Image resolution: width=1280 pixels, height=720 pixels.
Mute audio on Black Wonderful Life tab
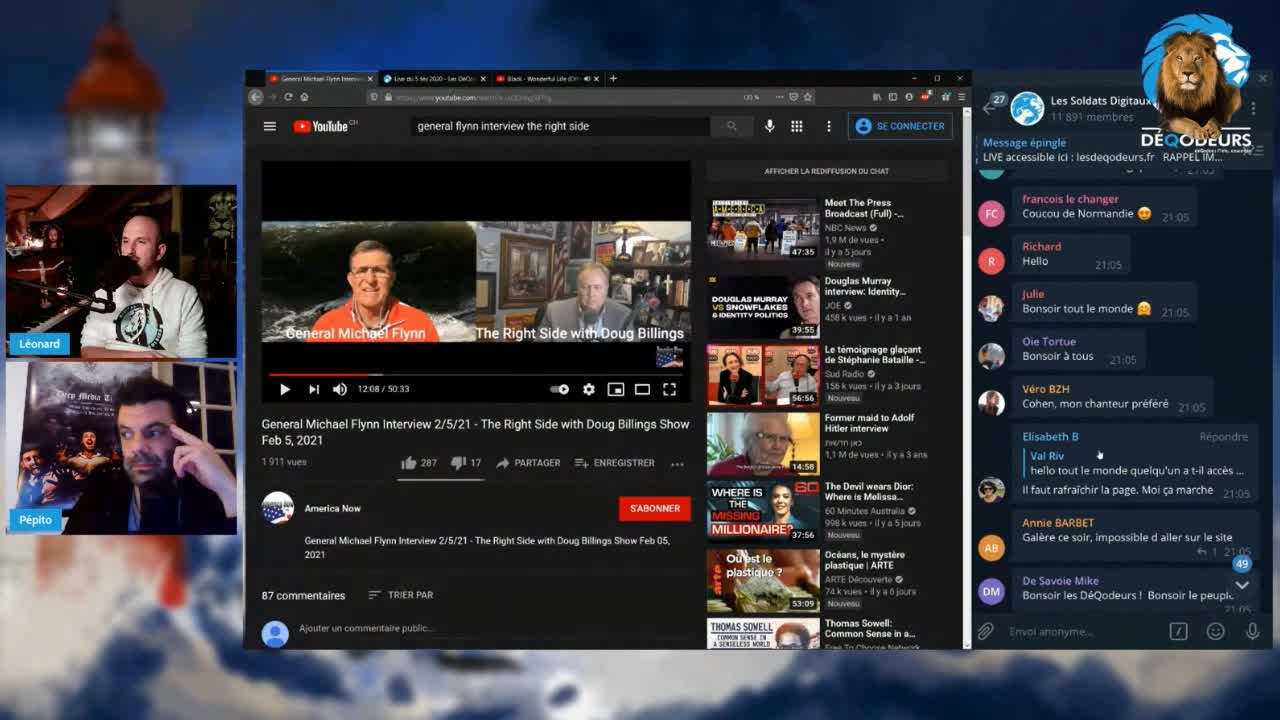point(587,78)
